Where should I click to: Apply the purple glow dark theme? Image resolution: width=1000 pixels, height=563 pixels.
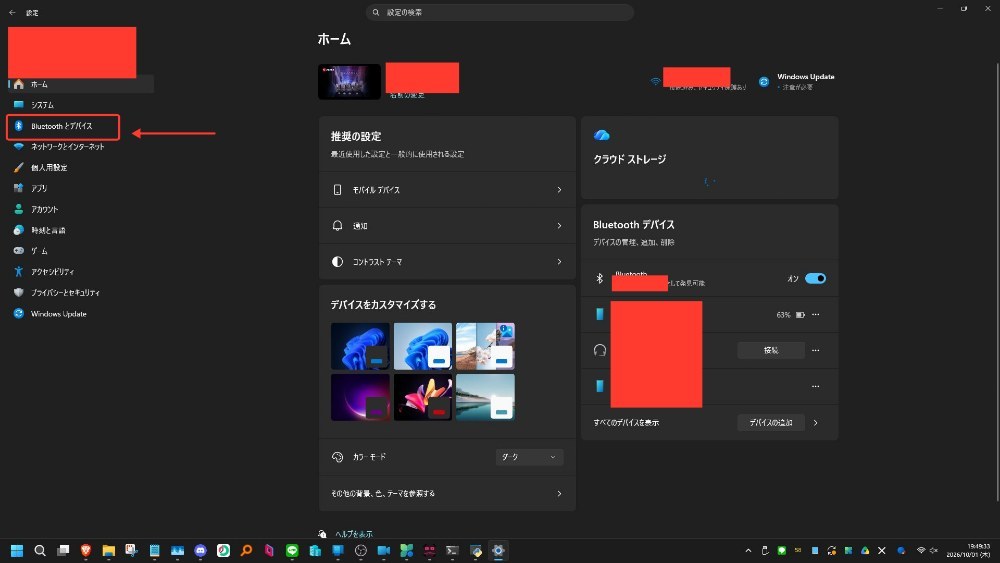(360, 397)
